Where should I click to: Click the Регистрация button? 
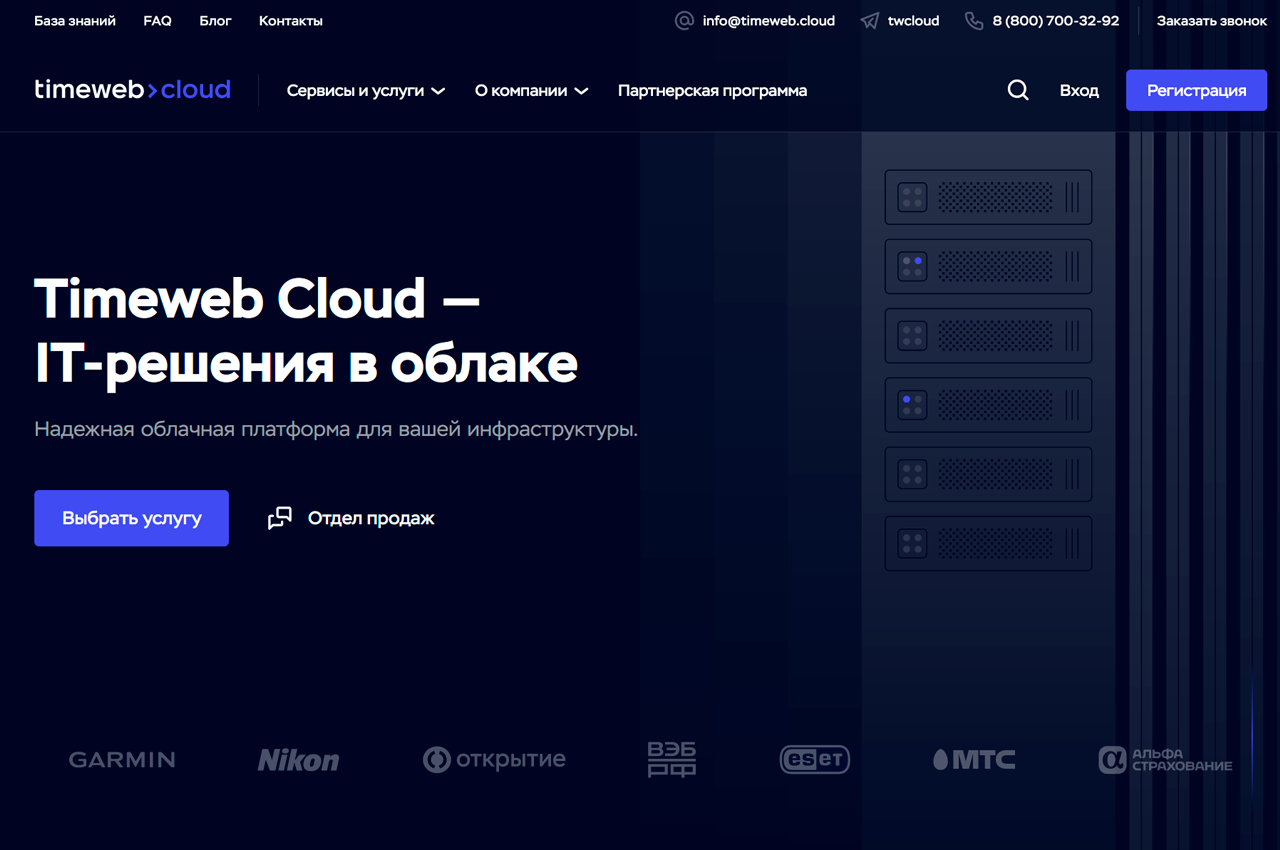click(1196, 90)
